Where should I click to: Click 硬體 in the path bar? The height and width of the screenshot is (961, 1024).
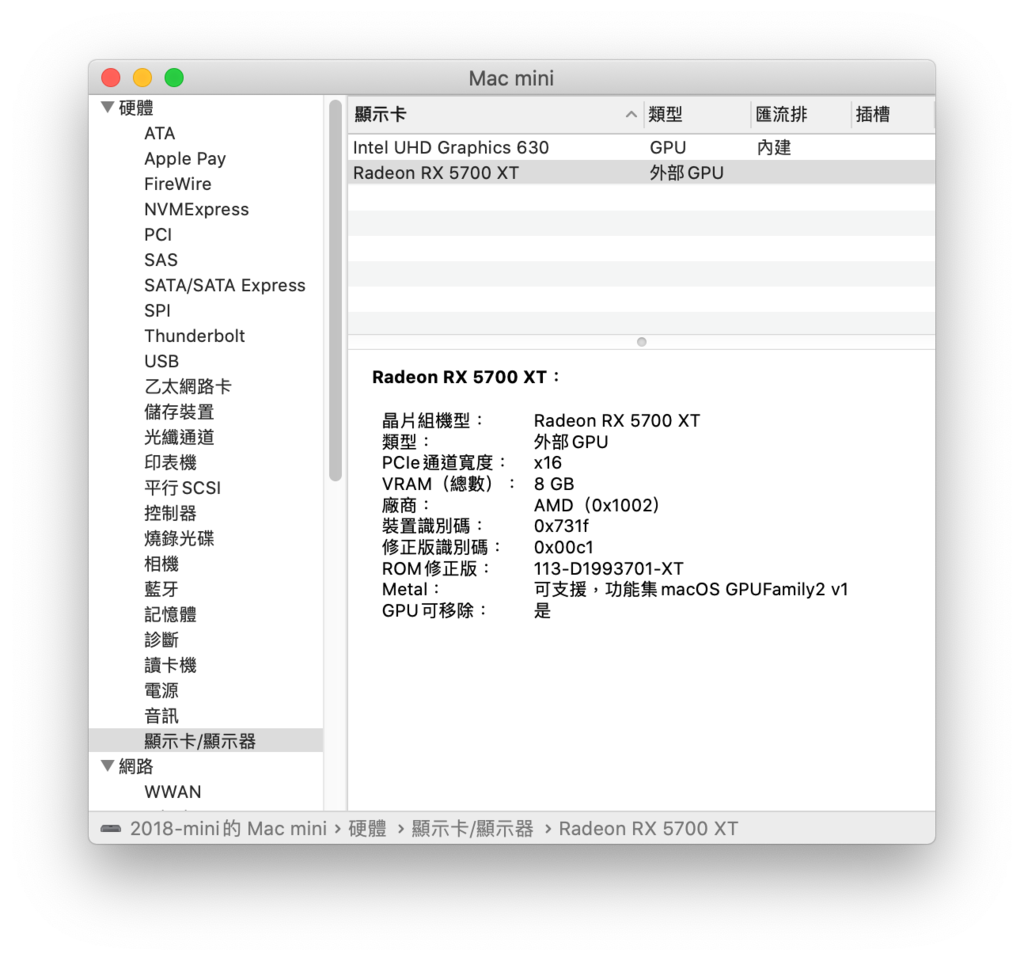pyautogui.click(x=367, y=828)
